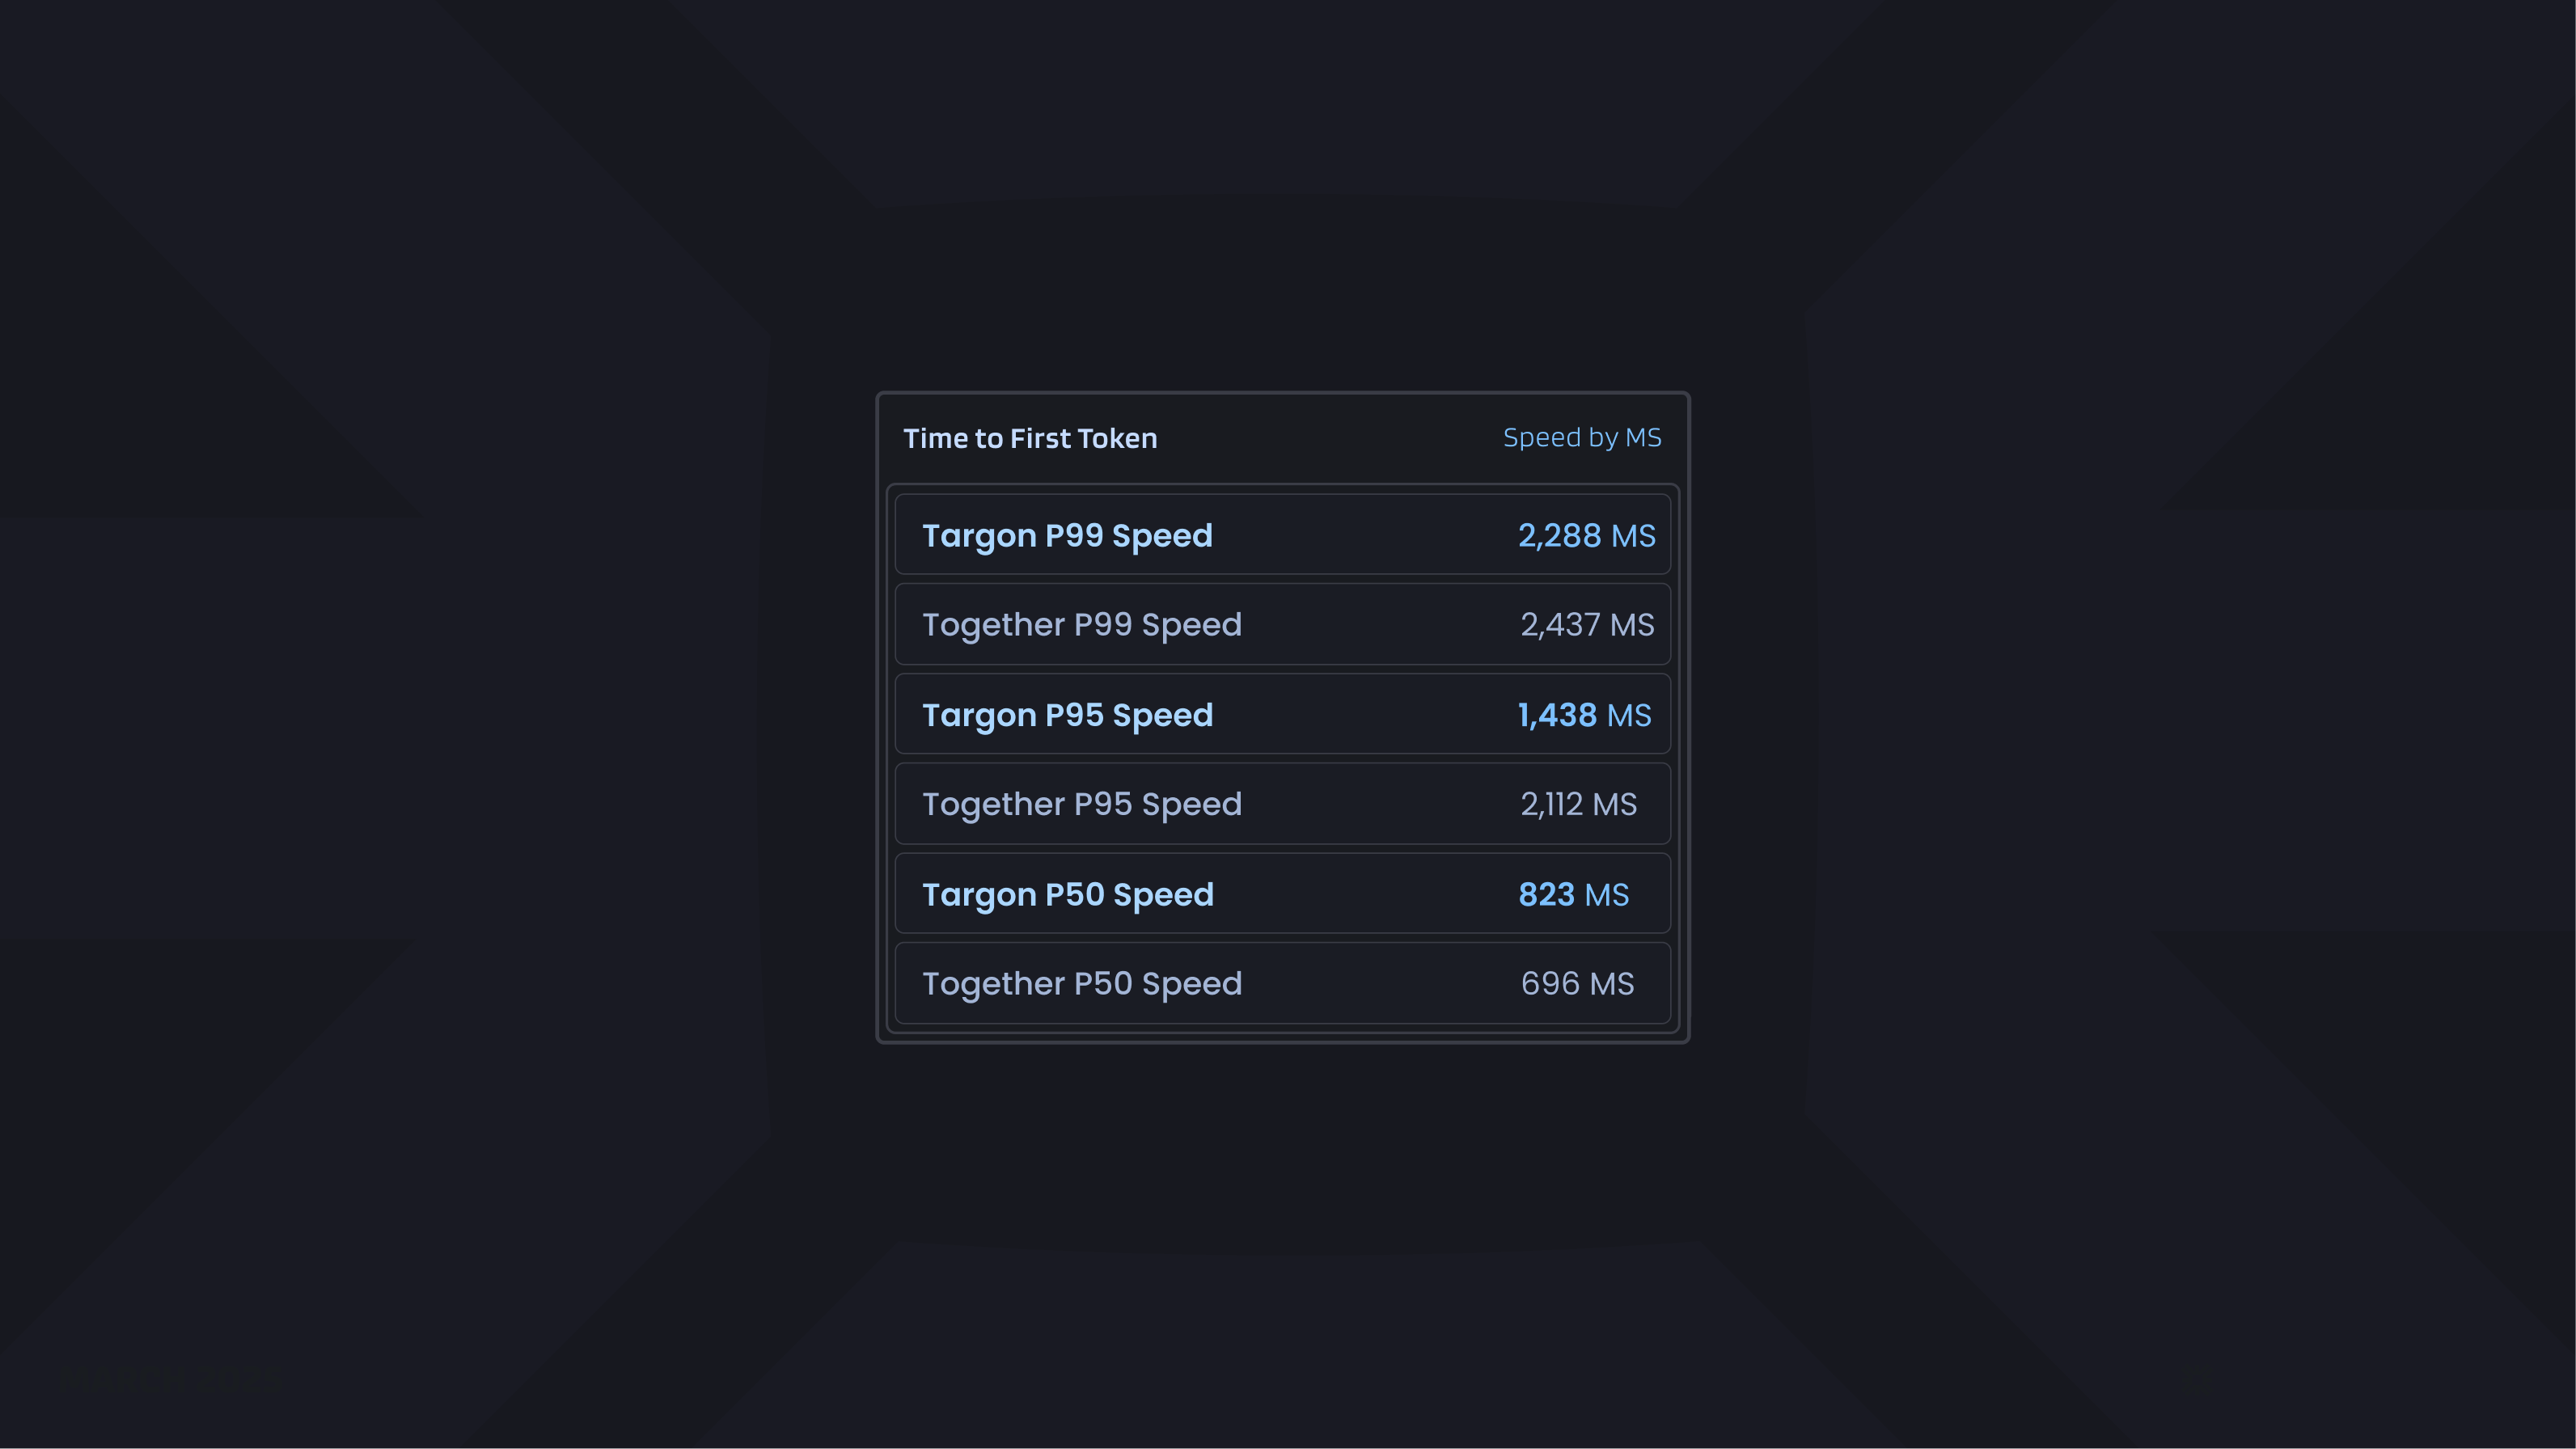This screenshot has width=2576, height=1449.
Task: Click the 823 value number
Action: (1546, 894)
